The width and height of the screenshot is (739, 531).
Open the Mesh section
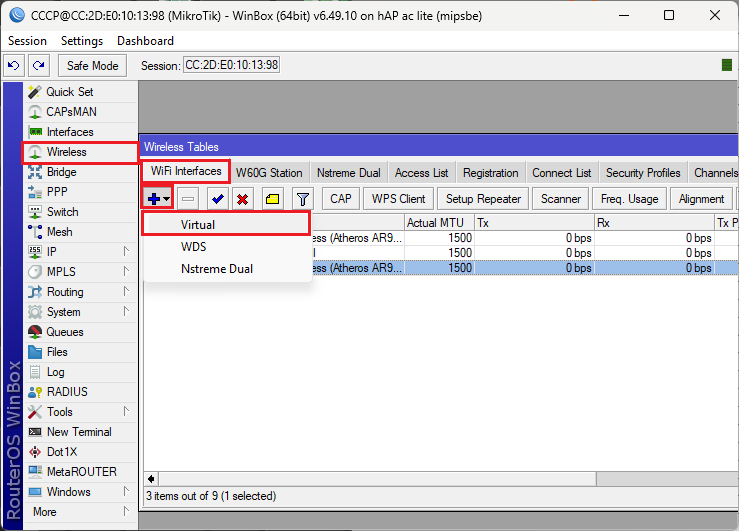coord(80,232)
